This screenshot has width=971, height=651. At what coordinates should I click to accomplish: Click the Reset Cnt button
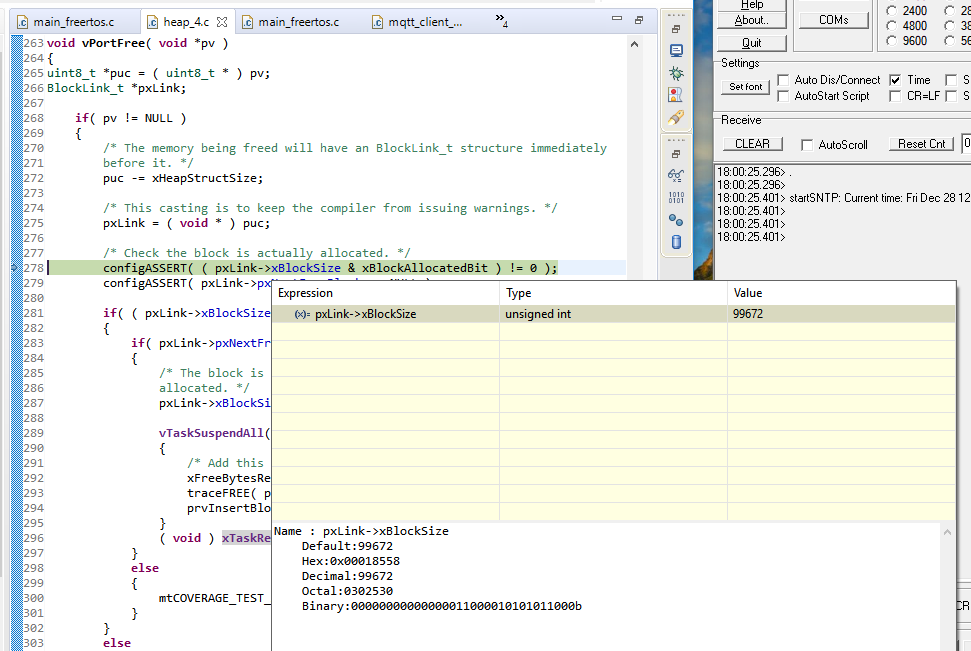click(x=921, y=144)
